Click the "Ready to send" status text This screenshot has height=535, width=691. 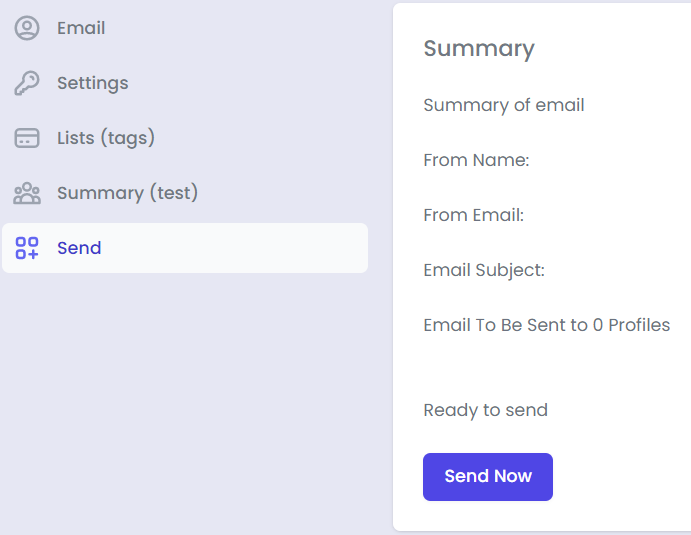485,410
